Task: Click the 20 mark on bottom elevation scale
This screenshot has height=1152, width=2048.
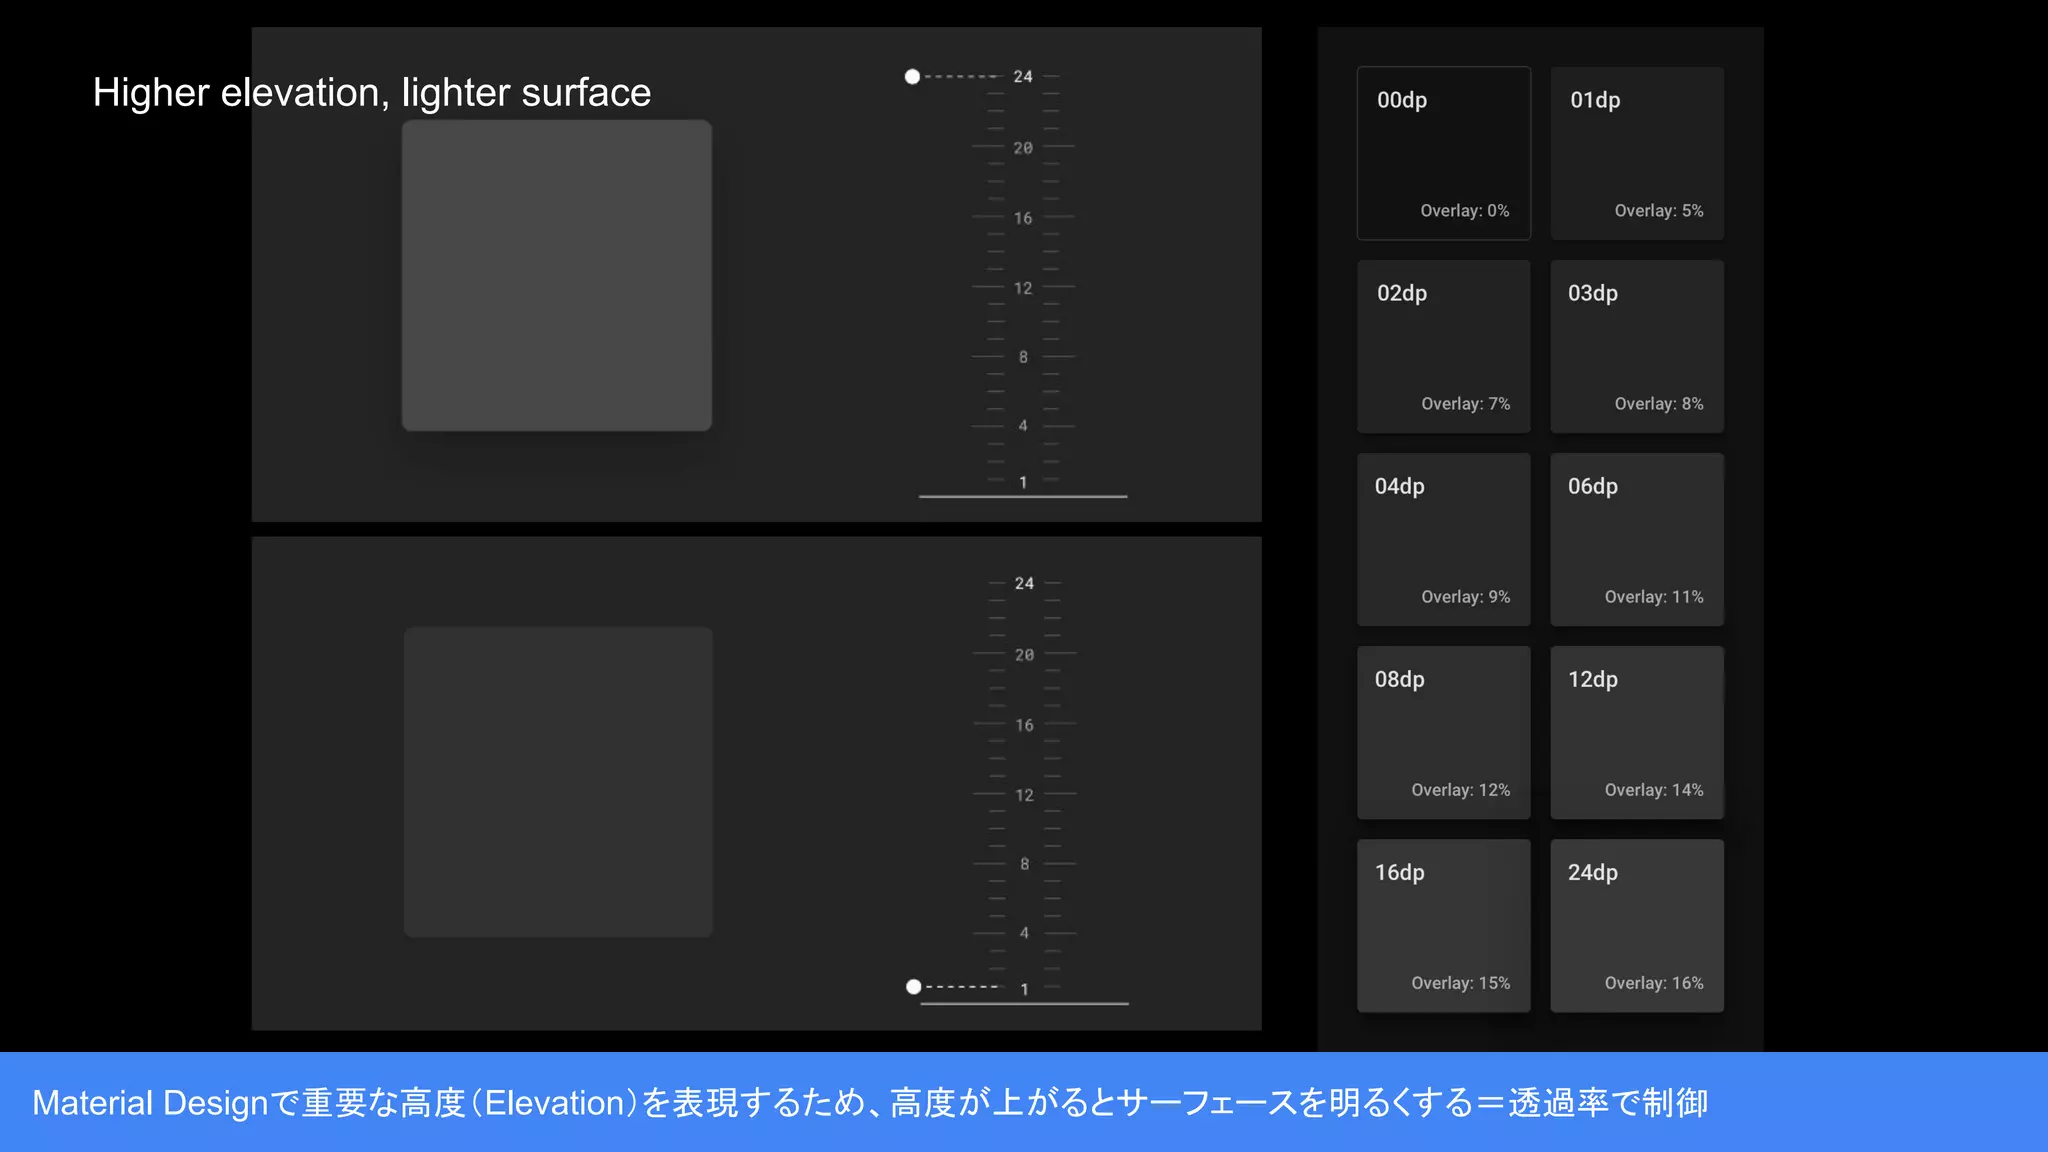Action: click(x=1024, y=654)
